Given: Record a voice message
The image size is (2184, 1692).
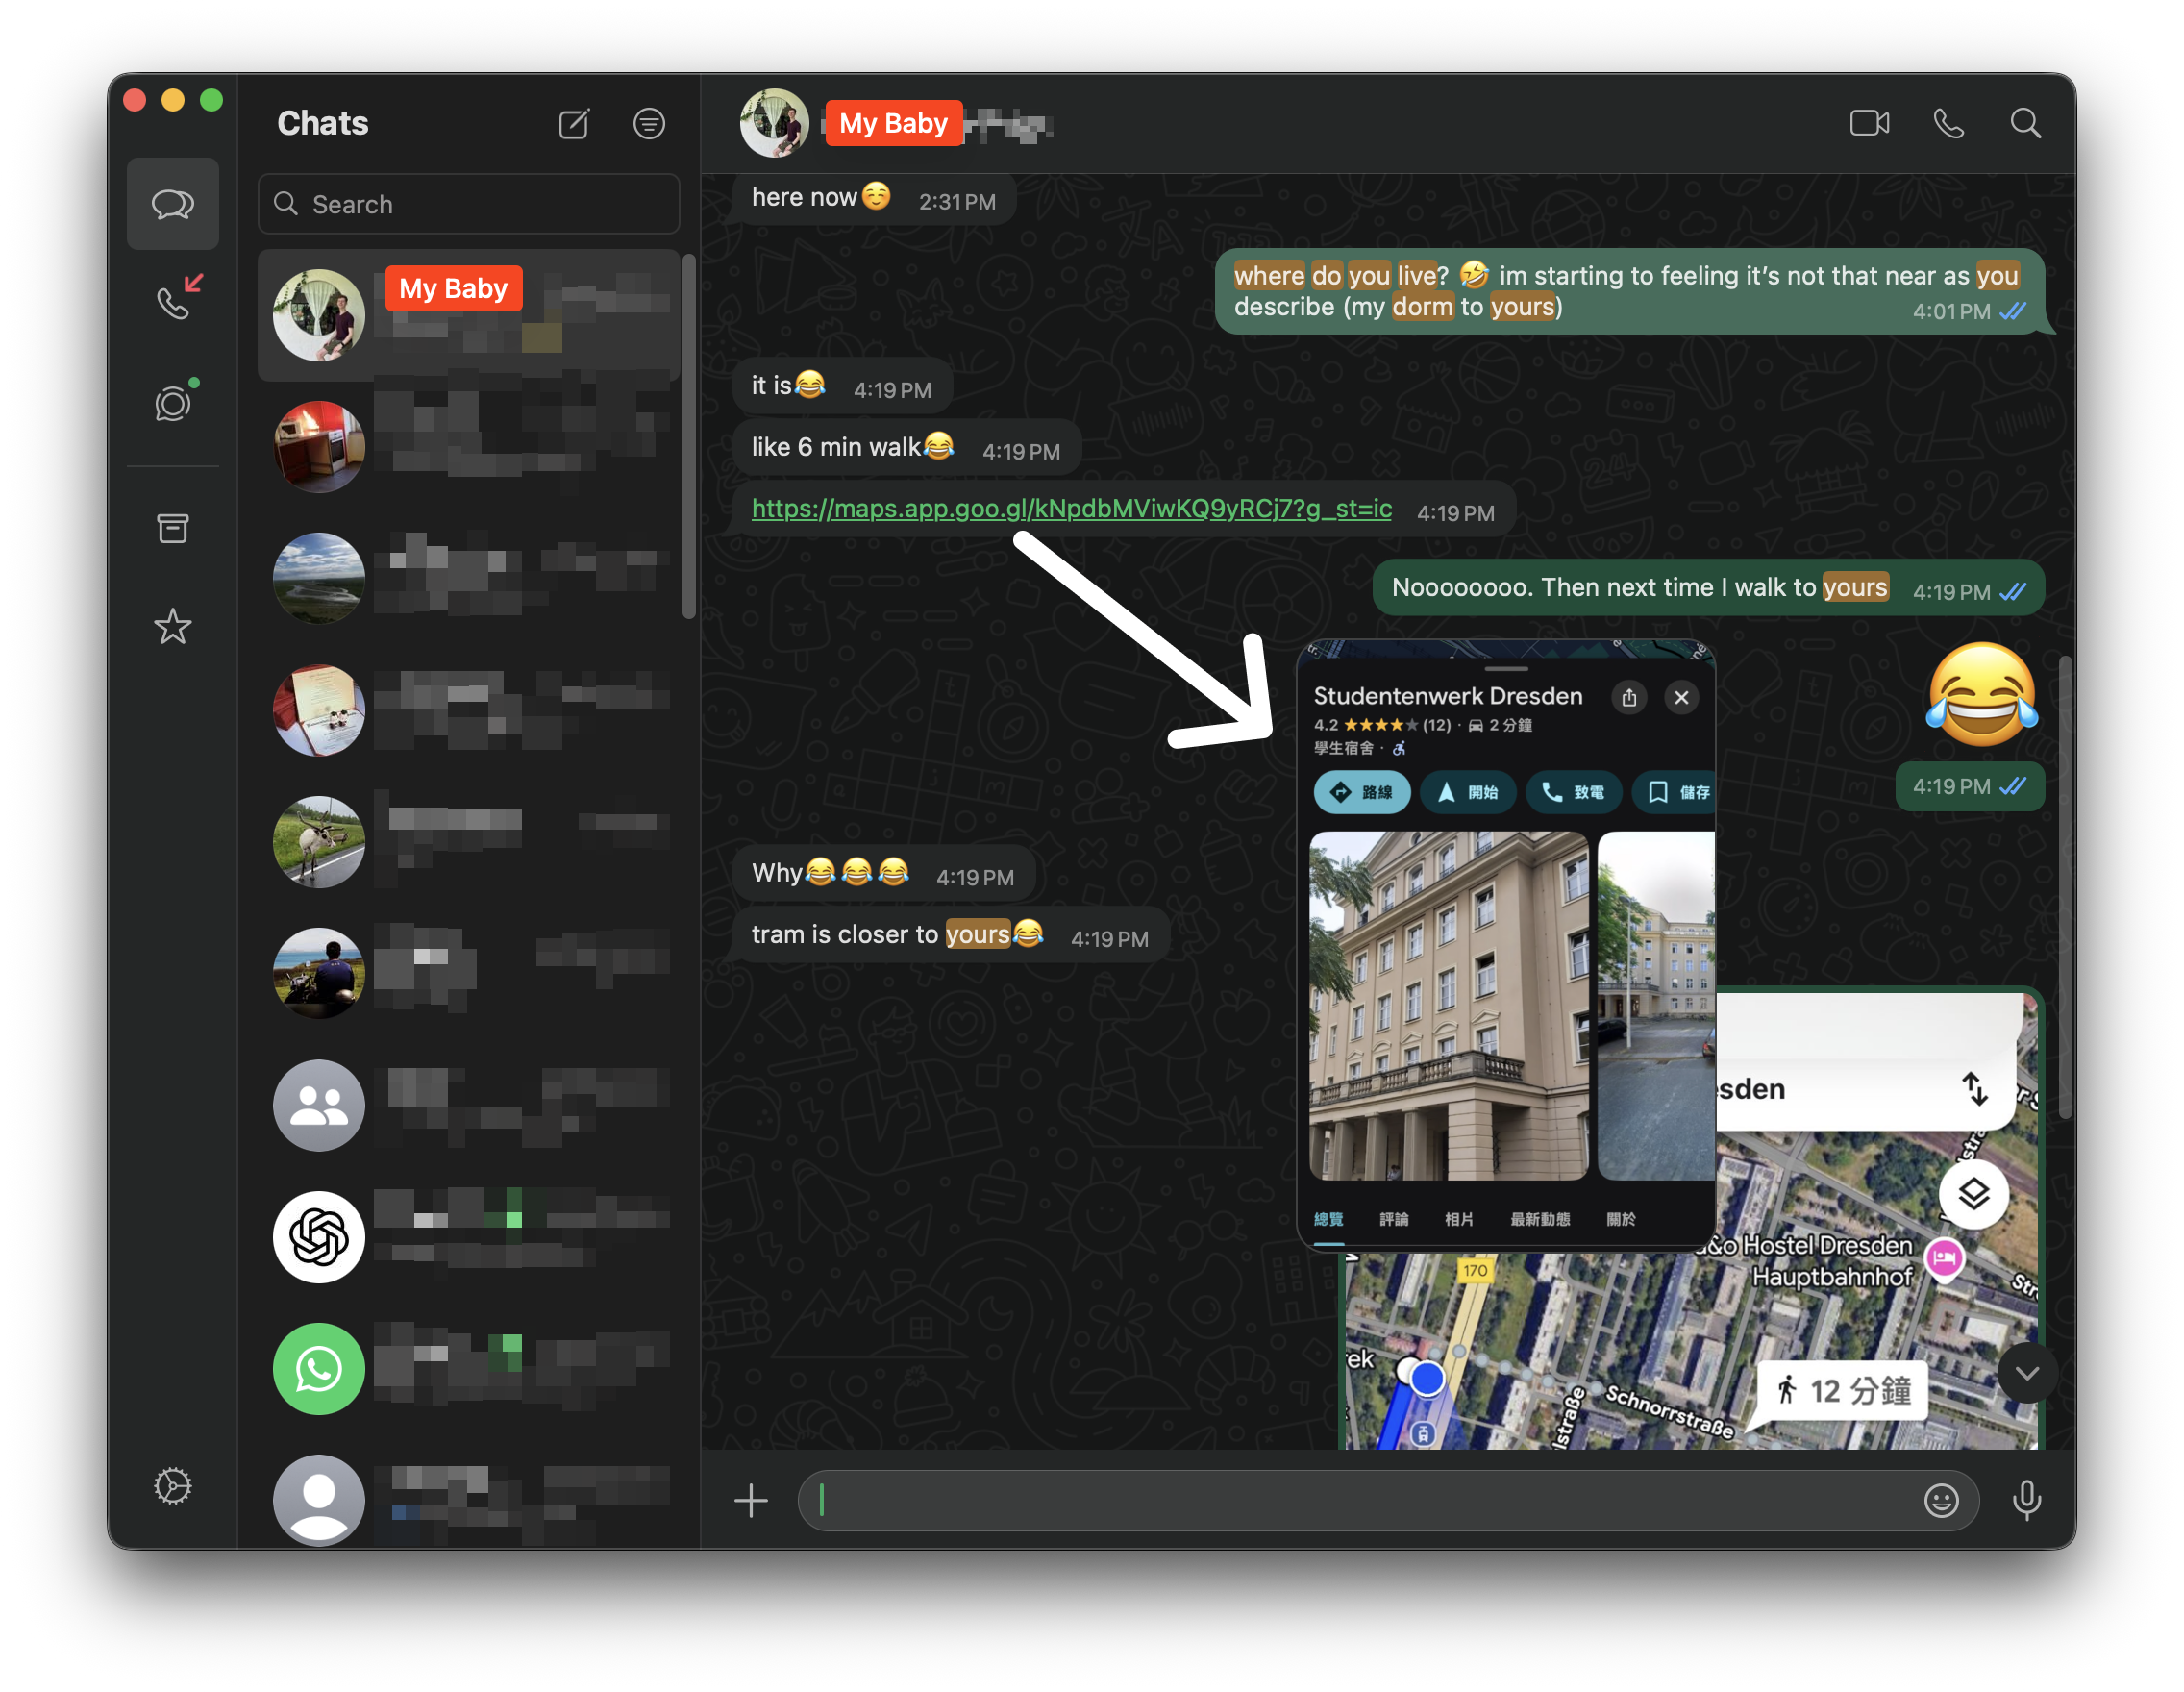Looking at the screenshot, I should pos(2026,1500).
